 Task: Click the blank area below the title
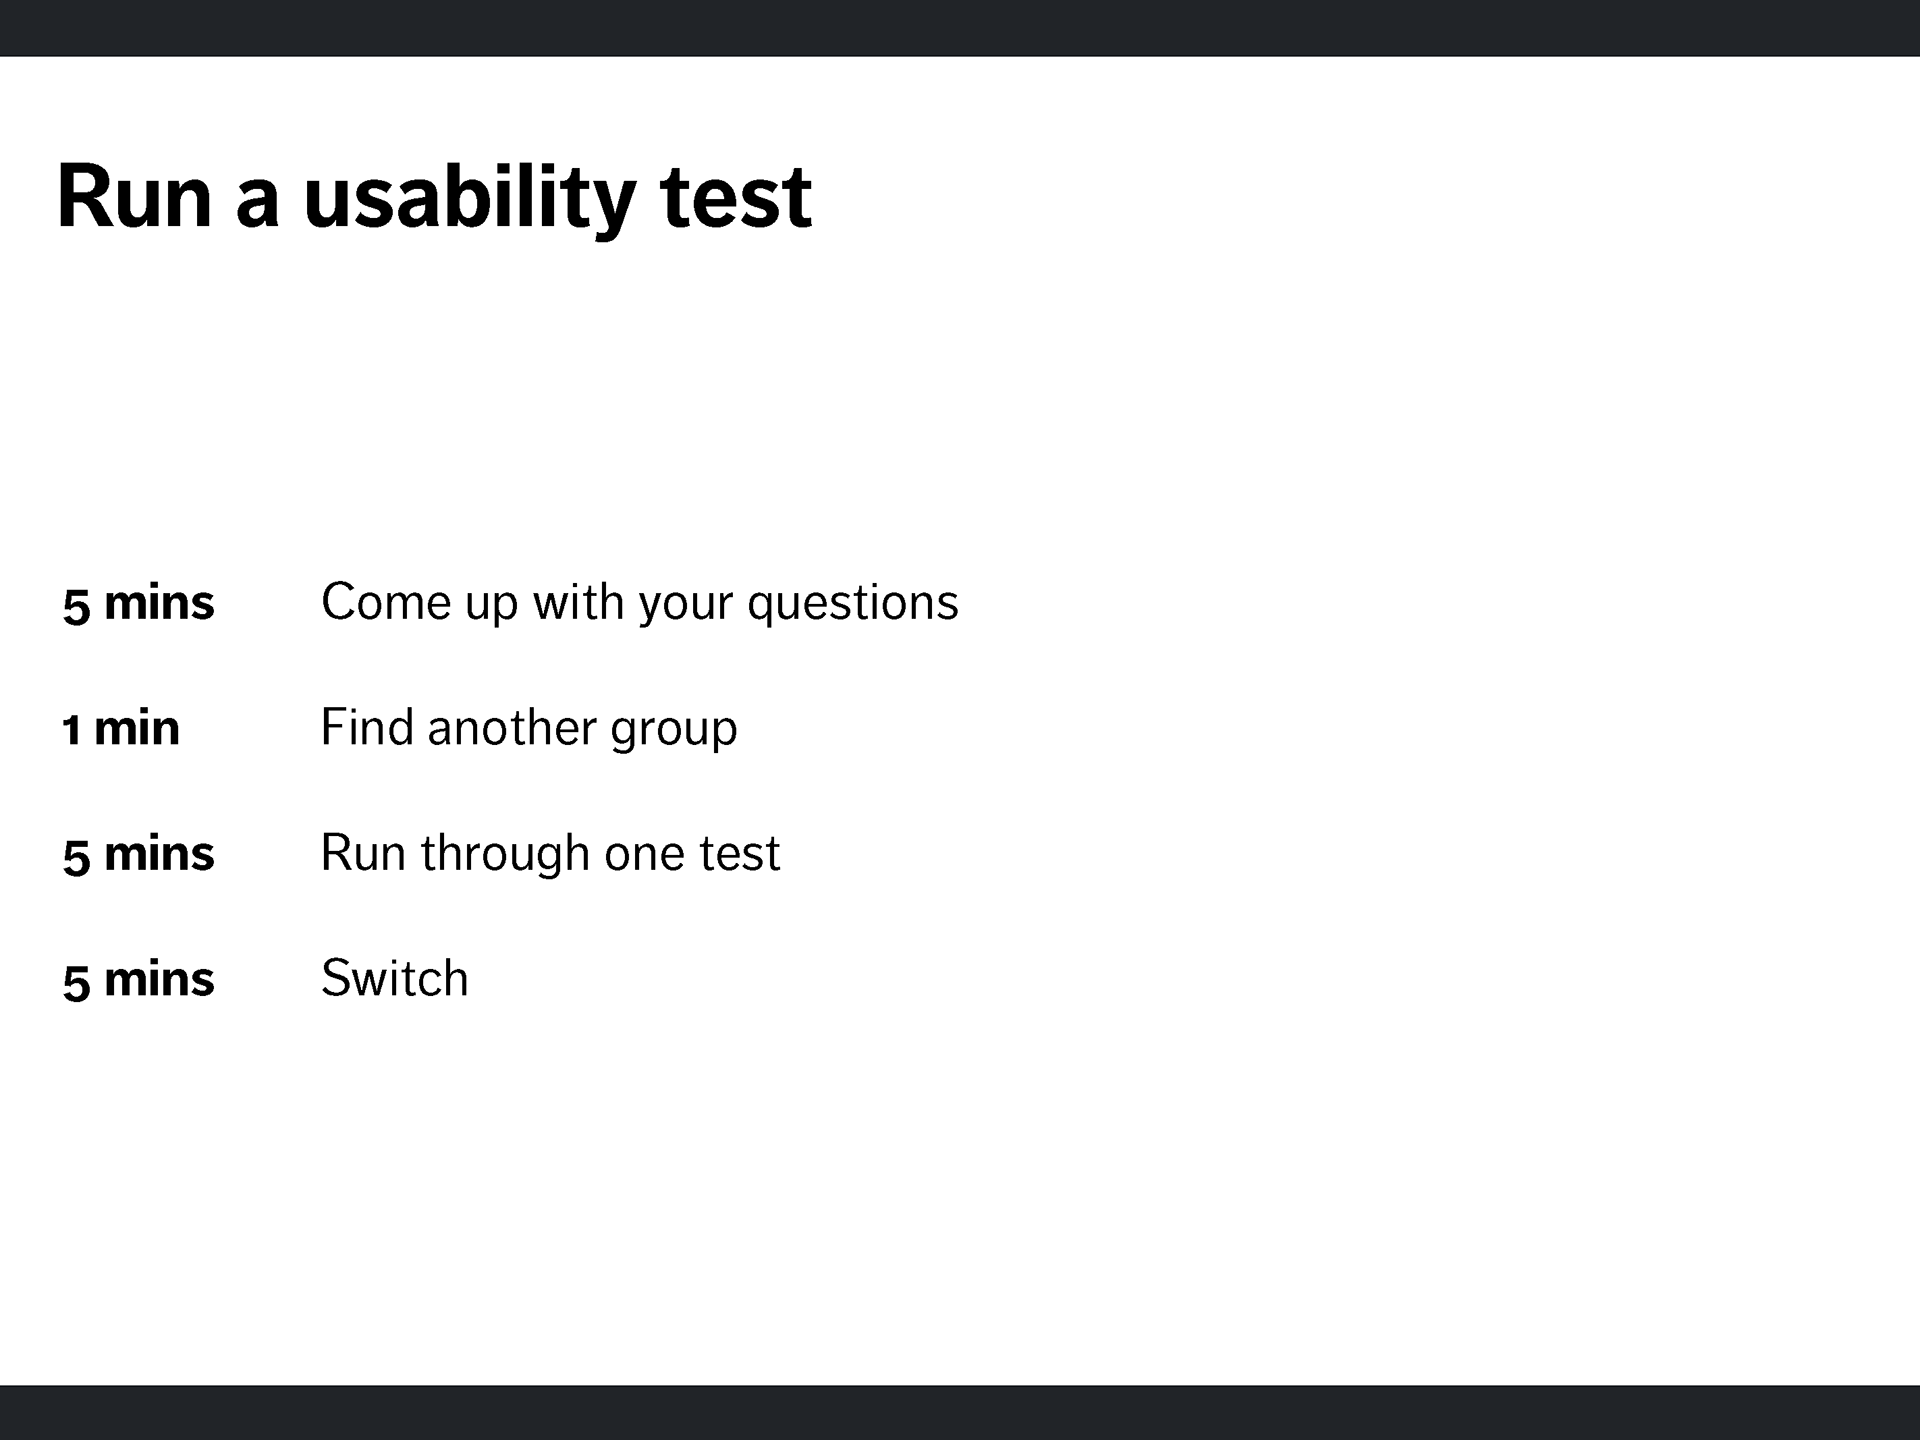960,400
